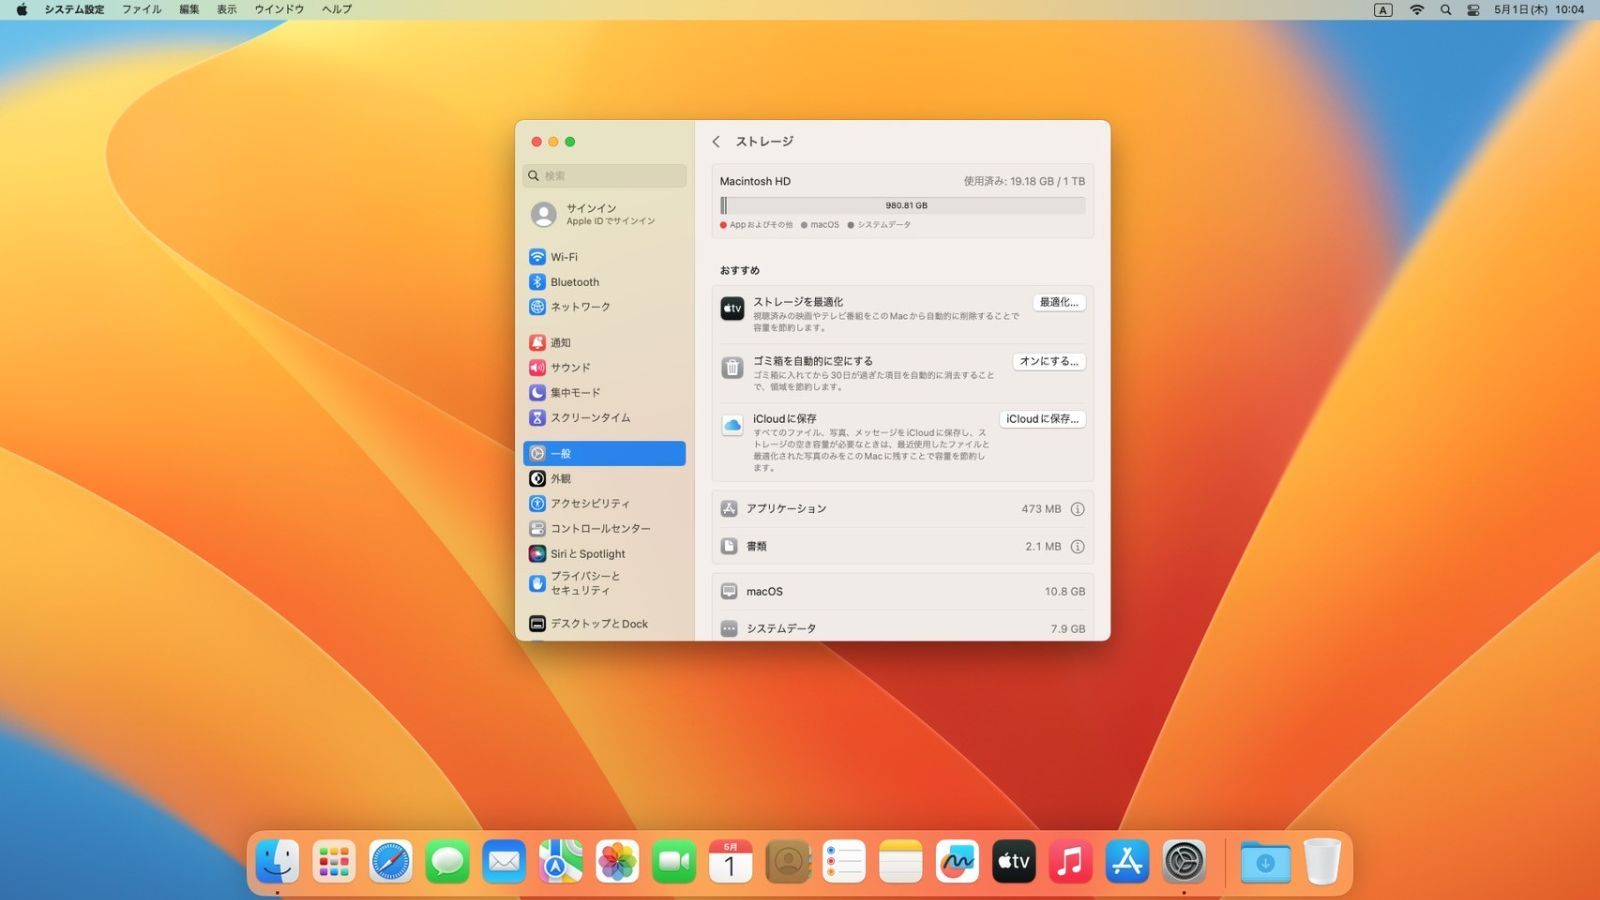The image size is (1600, 900).
Task: Open Calendar from the Dock
Action: coord(730,861)
